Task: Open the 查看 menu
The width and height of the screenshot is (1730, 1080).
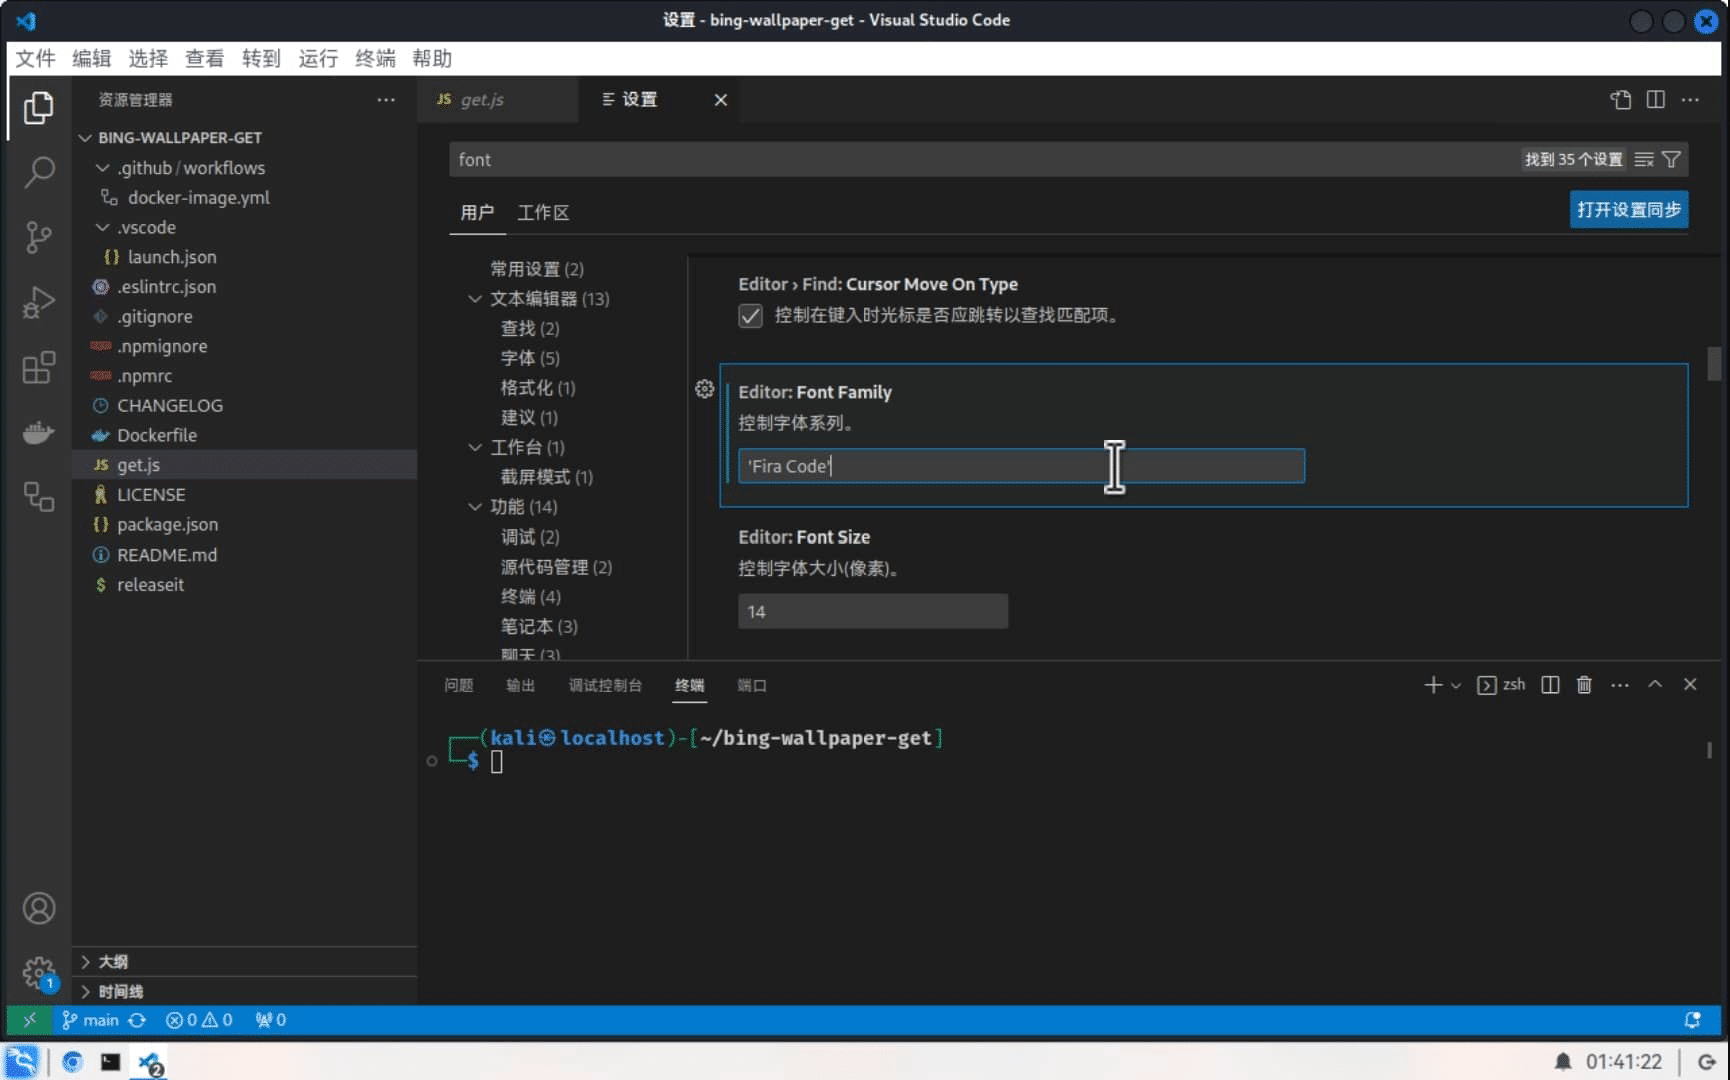Action: click(x=205, y=58)
